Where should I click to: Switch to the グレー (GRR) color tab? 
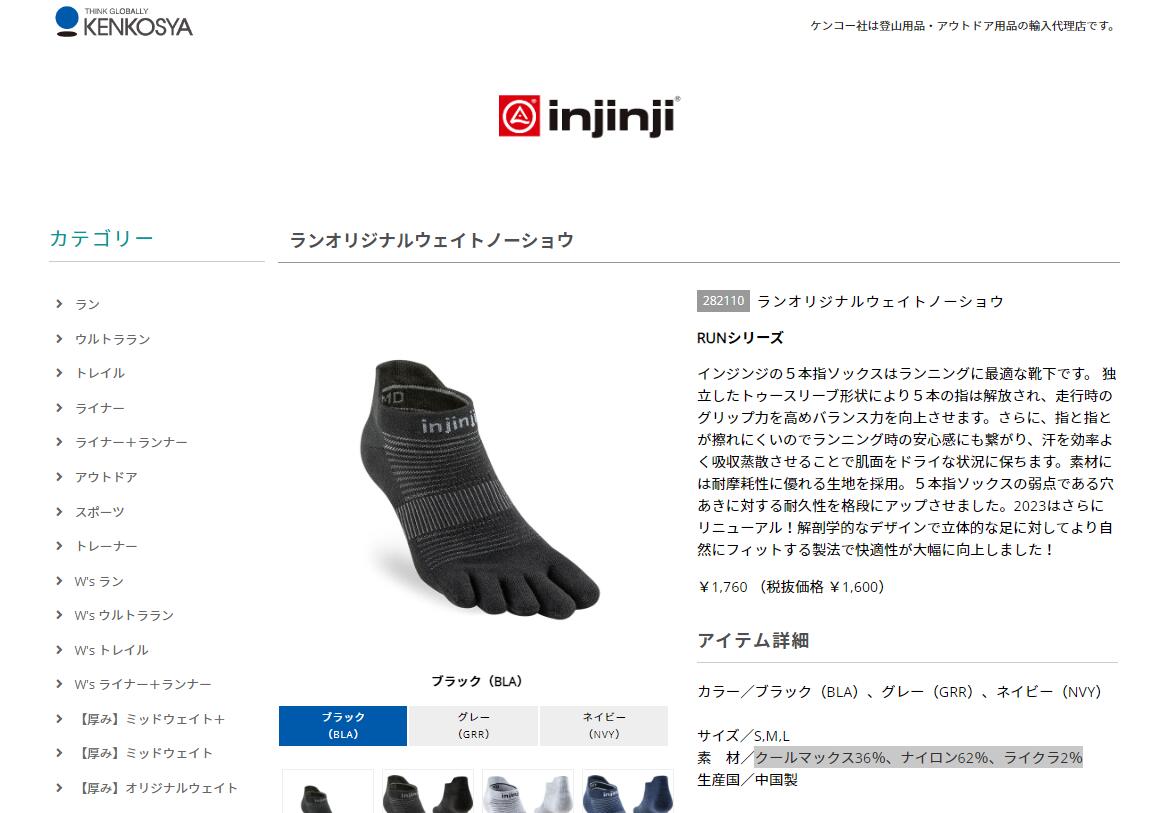click(x=473, y=726)
